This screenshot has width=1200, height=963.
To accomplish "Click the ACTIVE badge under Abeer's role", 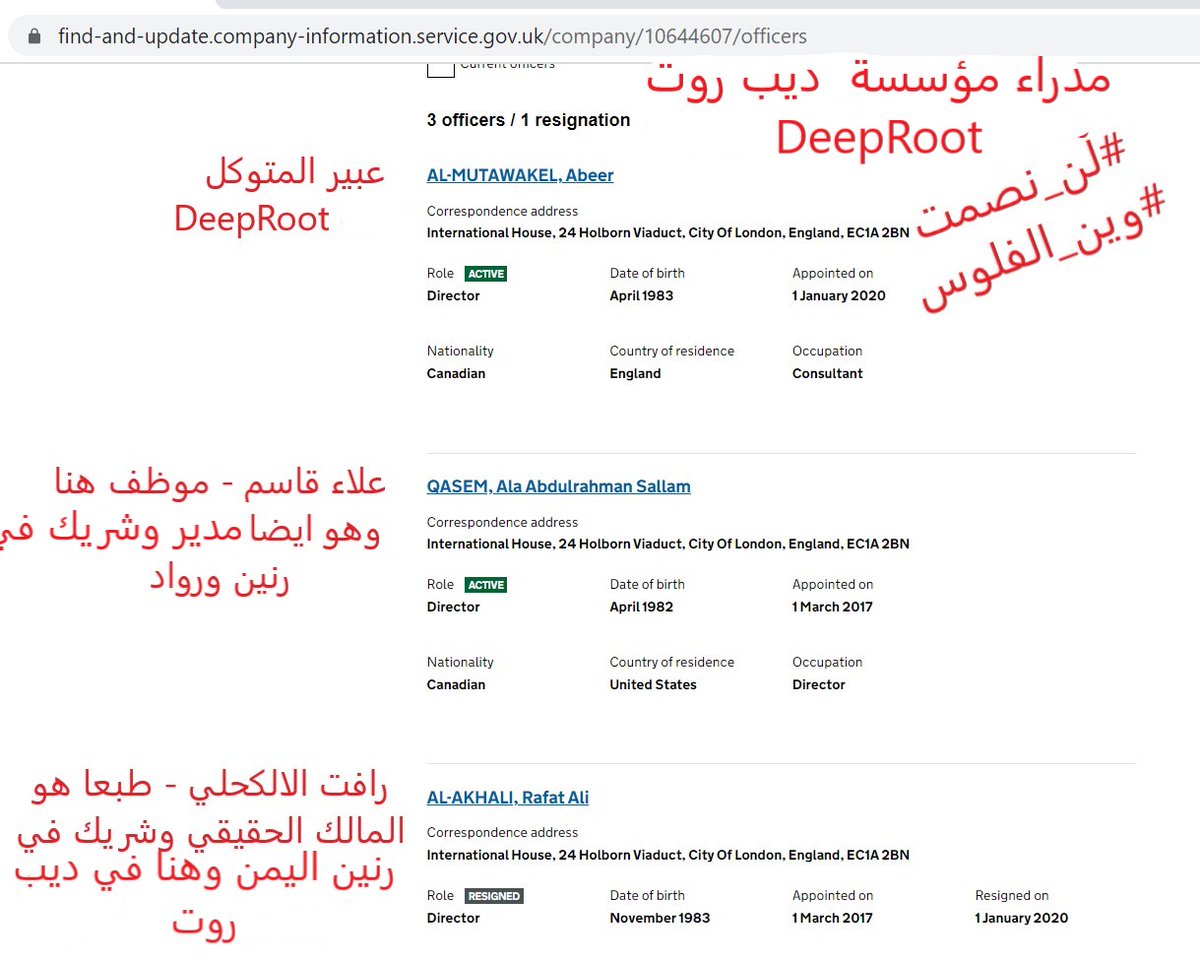I will [488, 273].
